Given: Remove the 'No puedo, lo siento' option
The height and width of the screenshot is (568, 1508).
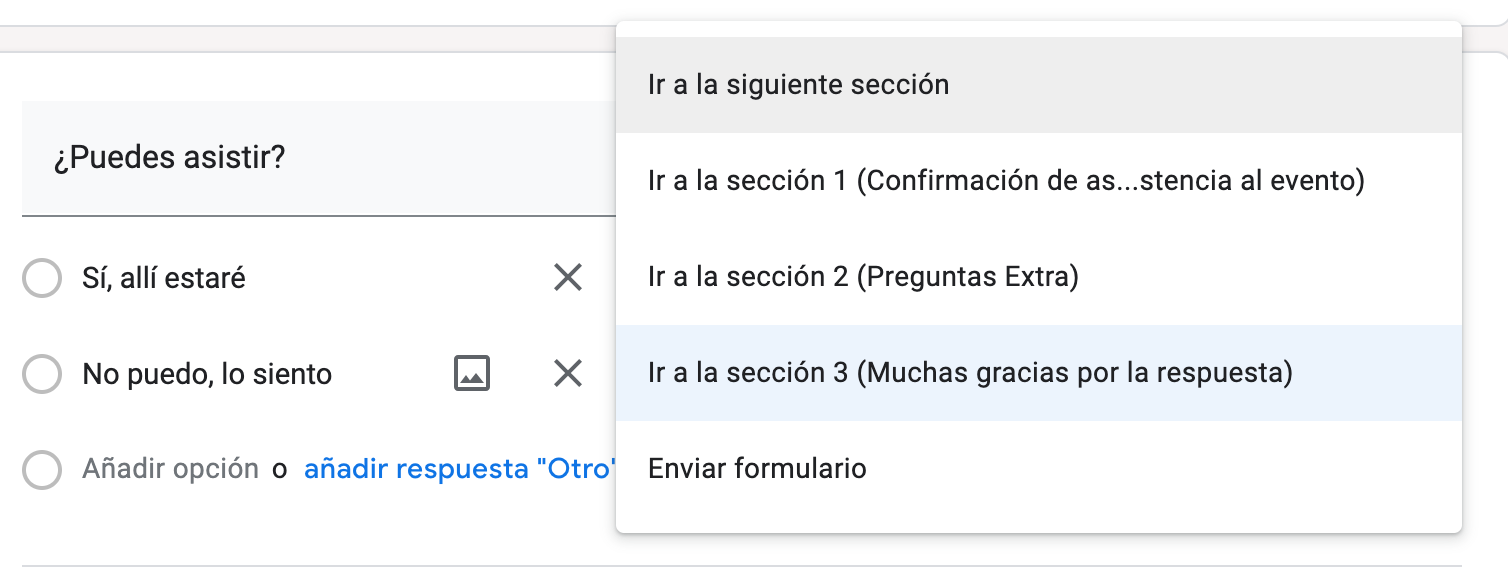Looking at the screenshot, I should click(568, 374).
